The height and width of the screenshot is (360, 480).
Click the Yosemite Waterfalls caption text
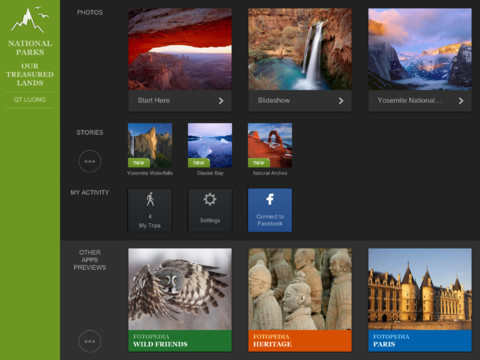point(150,173)
